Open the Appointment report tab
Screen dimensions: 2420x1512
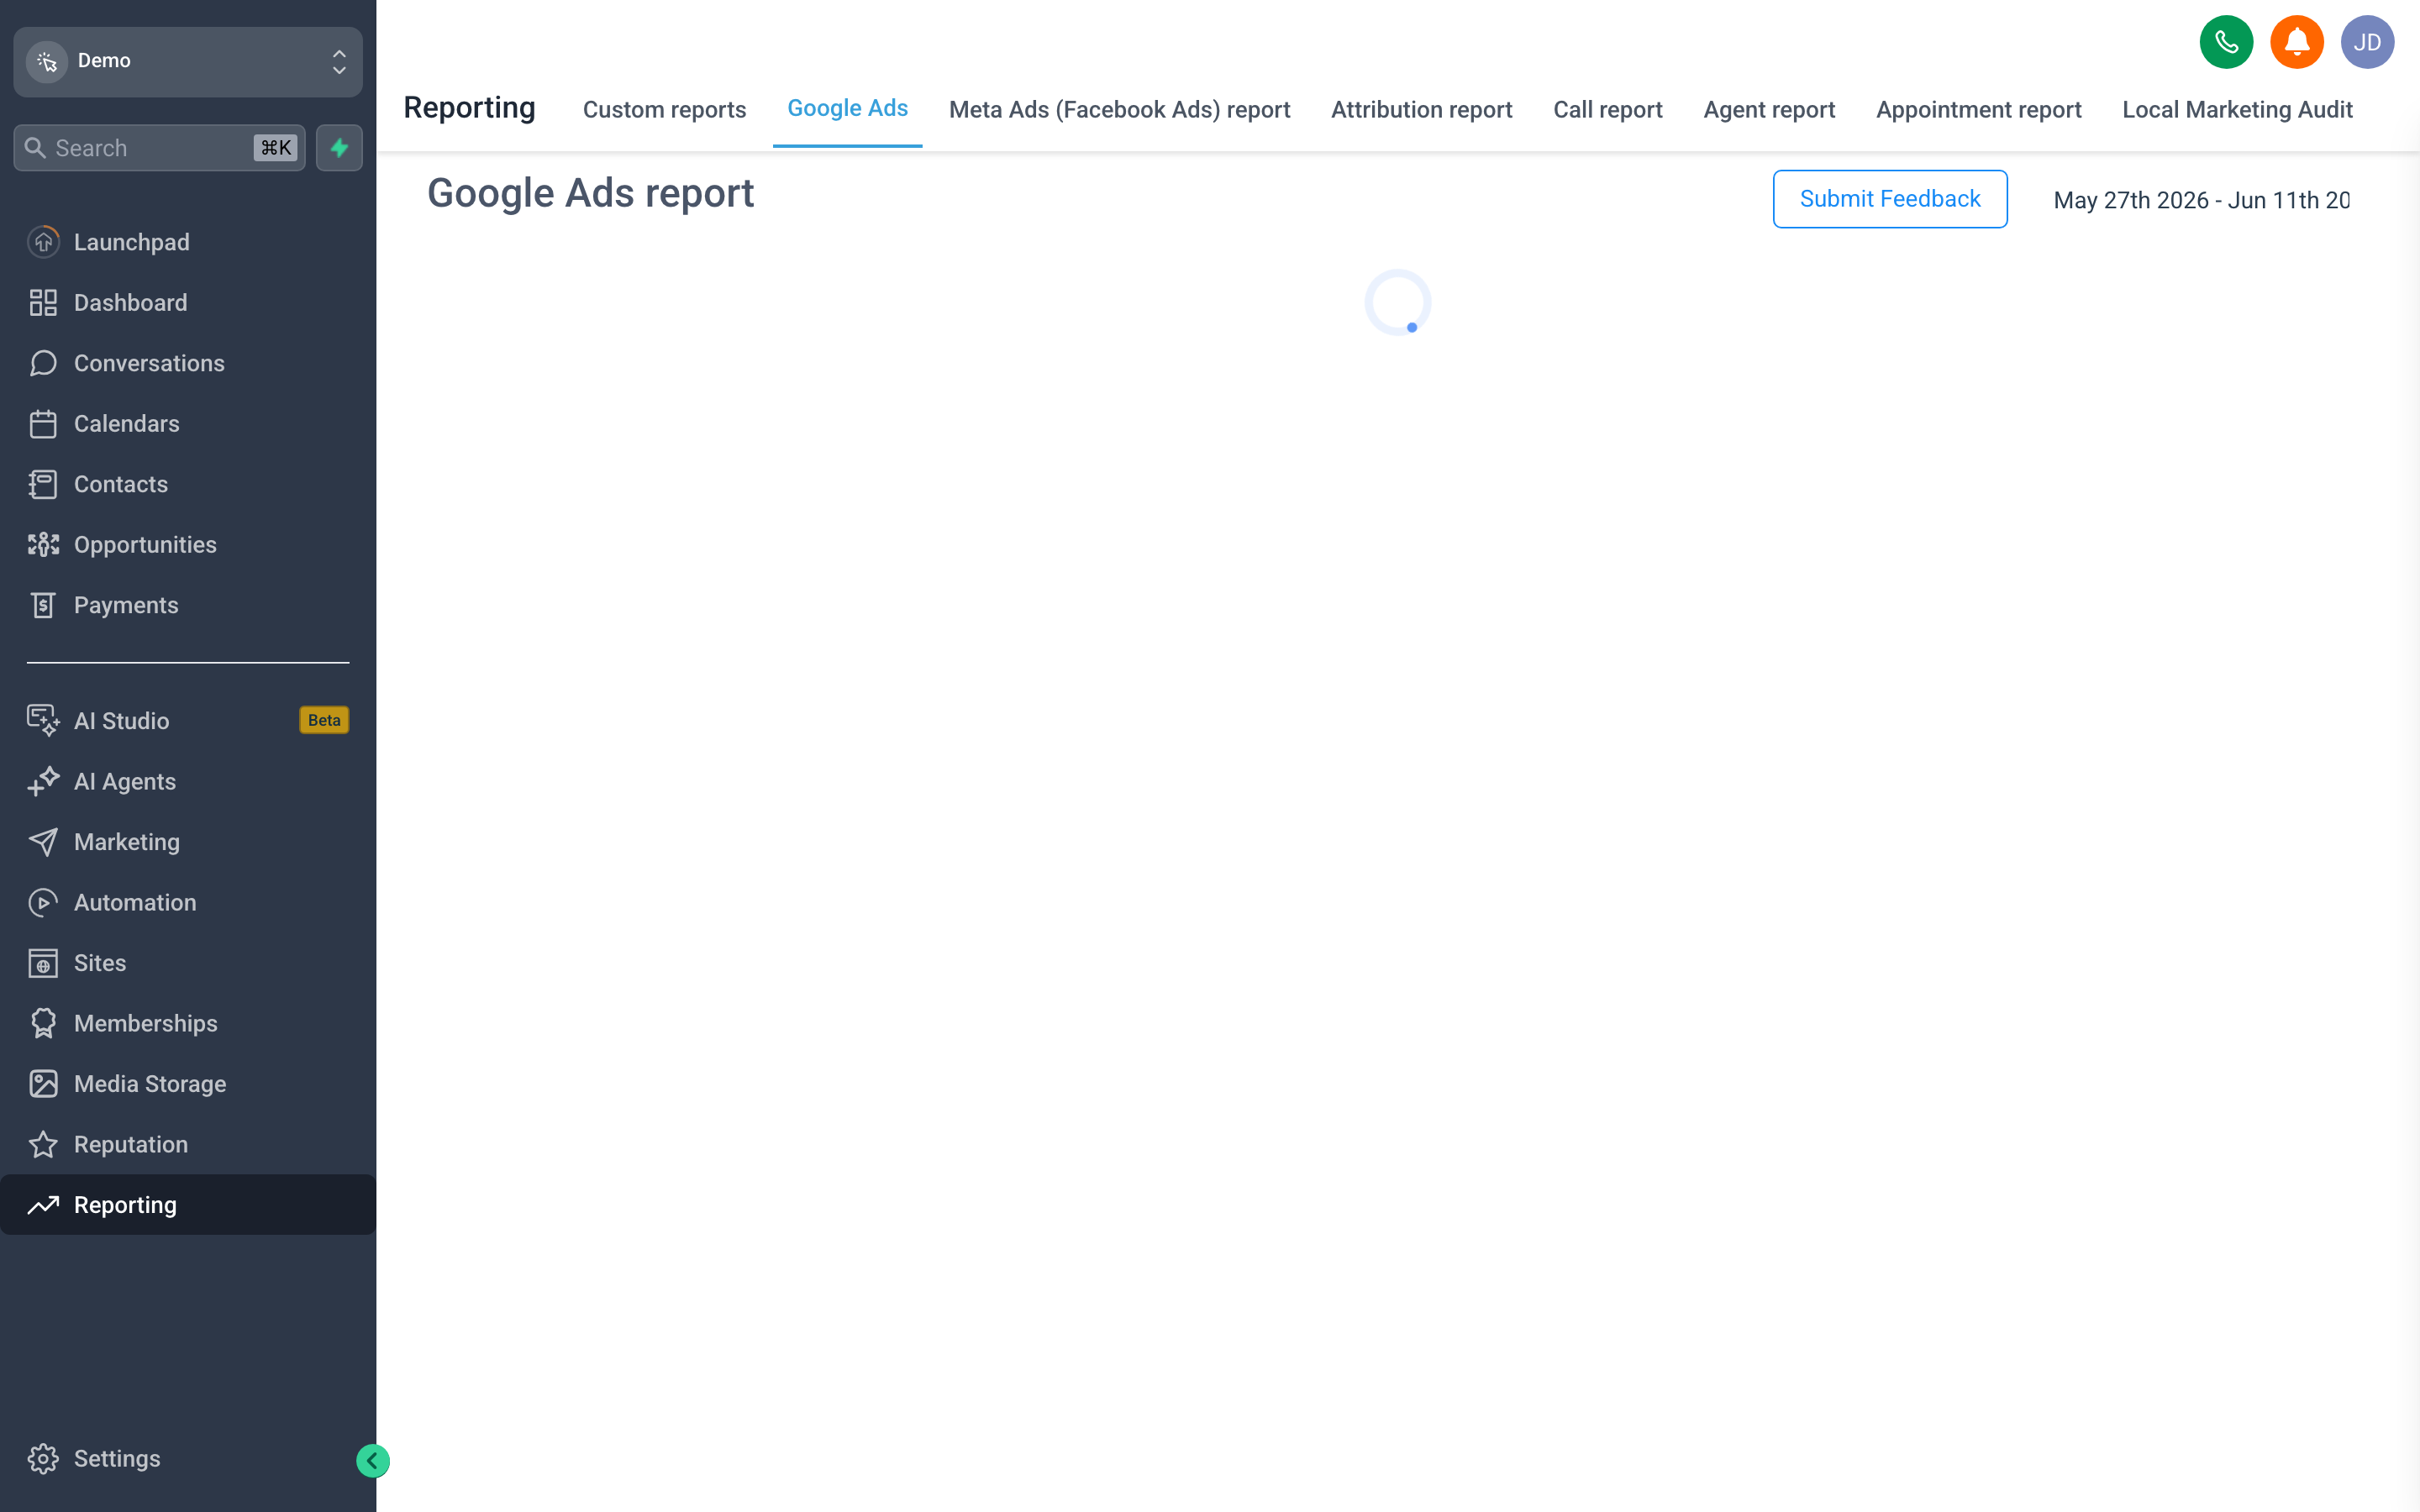tap(1978, 109)
